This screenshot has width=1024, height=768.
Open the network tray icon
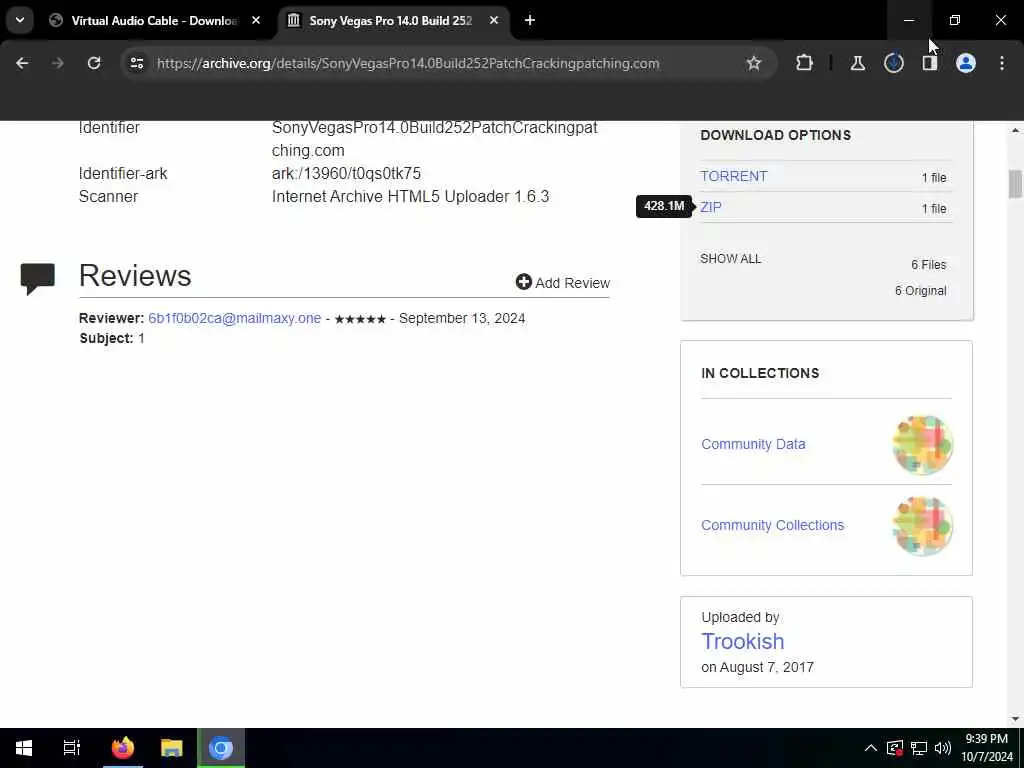pos(919,748)
